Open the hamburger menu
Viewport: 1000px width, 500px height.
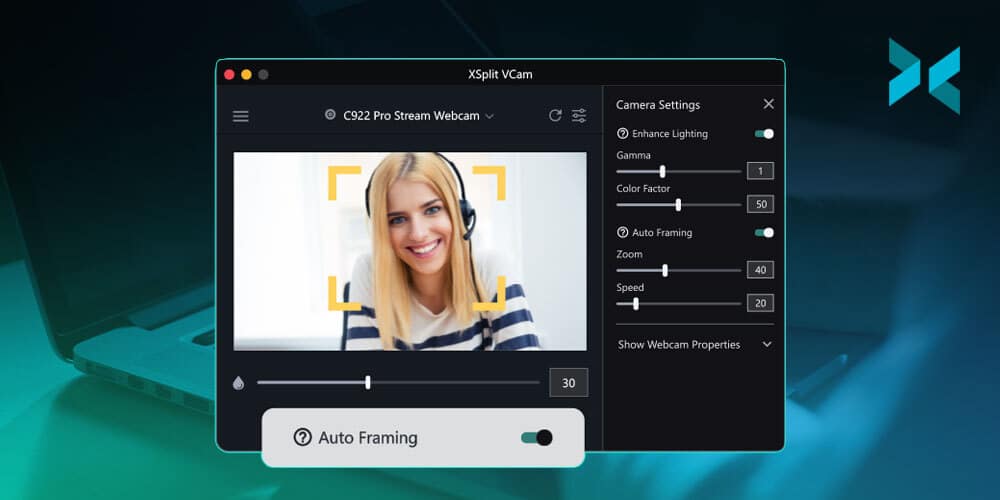[x=241, y=116]
